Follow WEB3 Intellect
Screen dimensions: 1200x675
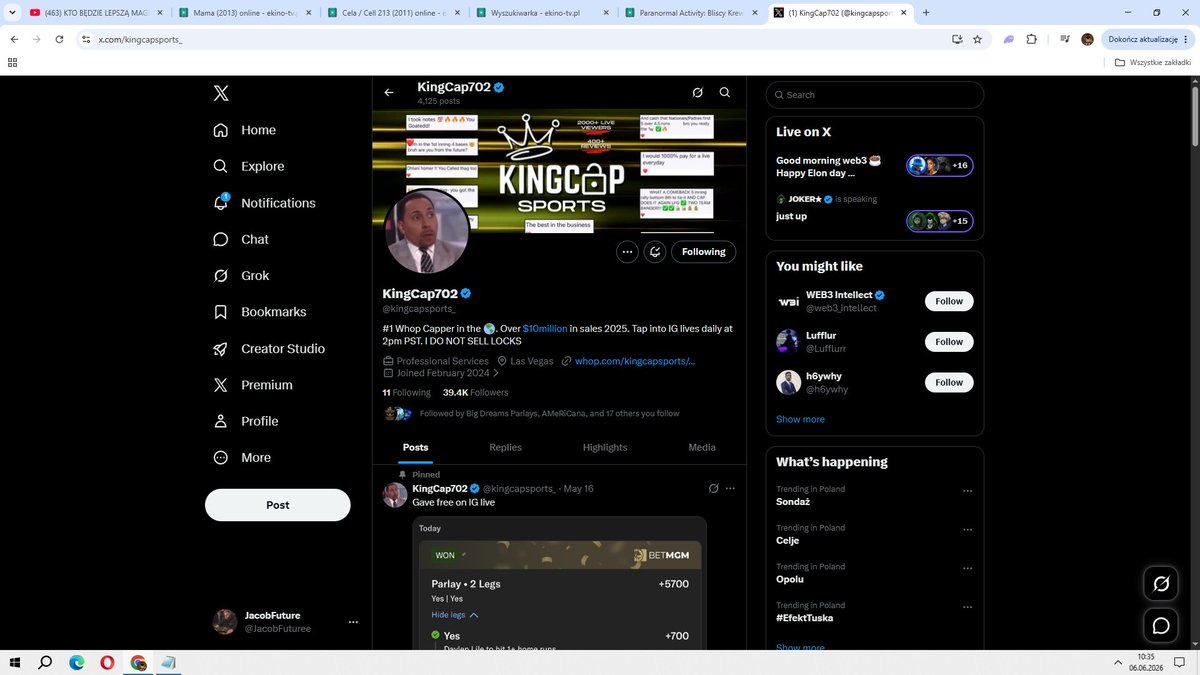pos(949,301)
